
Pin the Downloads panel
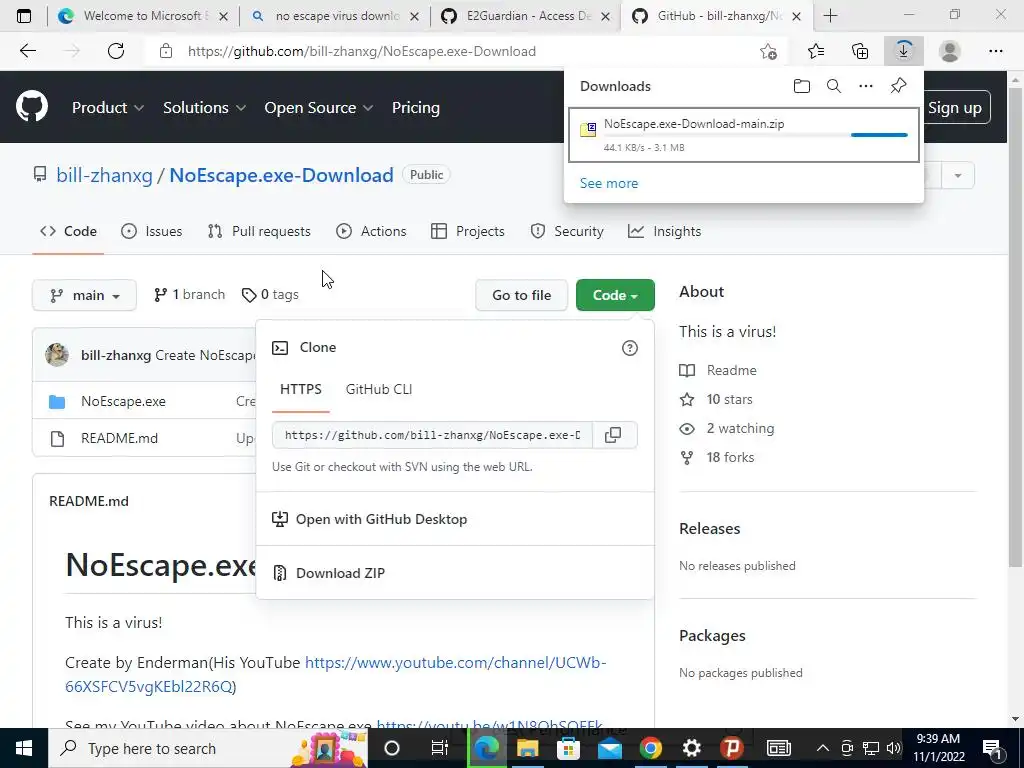coord(899,86)
